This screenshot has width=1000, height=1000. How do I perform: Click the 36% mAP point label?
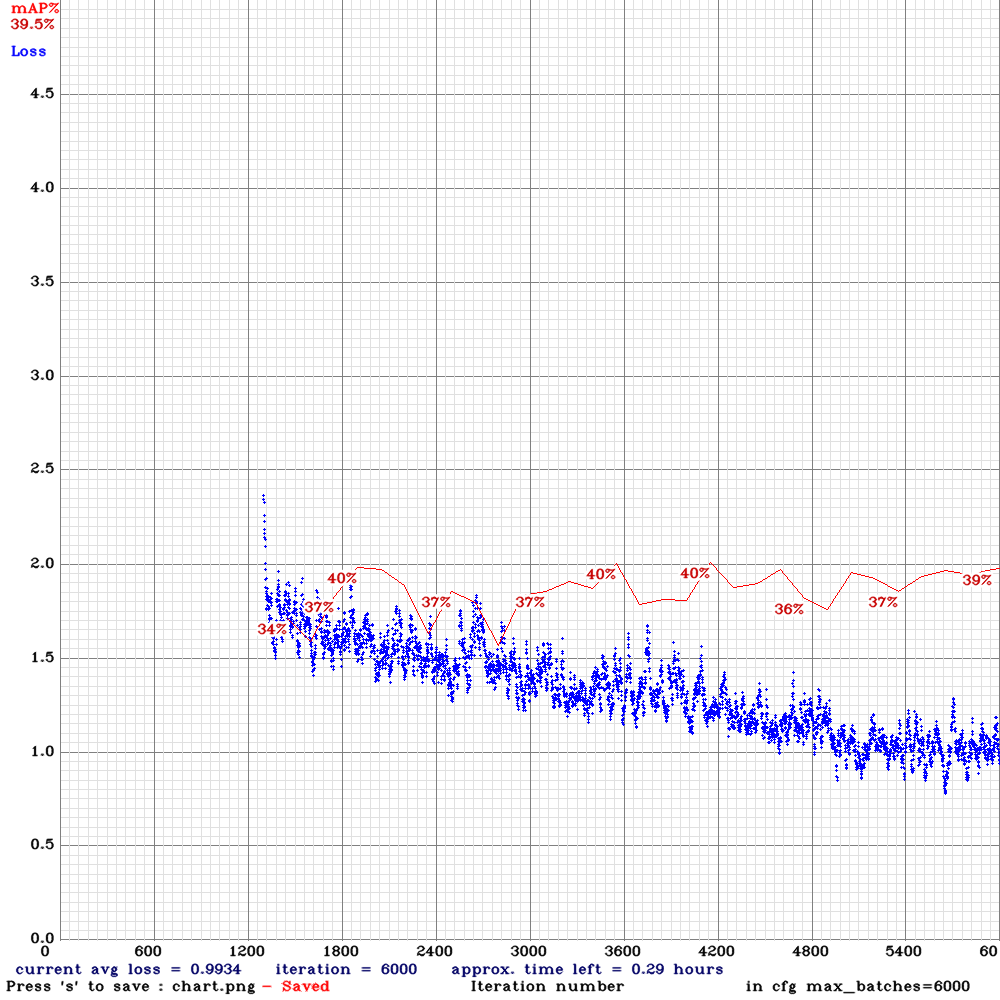[789, 609]
